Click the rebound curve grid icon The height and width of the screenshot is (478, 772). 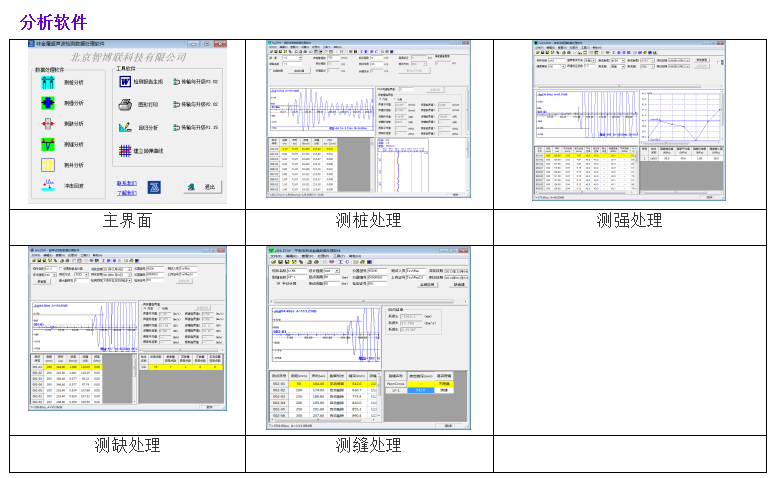point(125,151)
